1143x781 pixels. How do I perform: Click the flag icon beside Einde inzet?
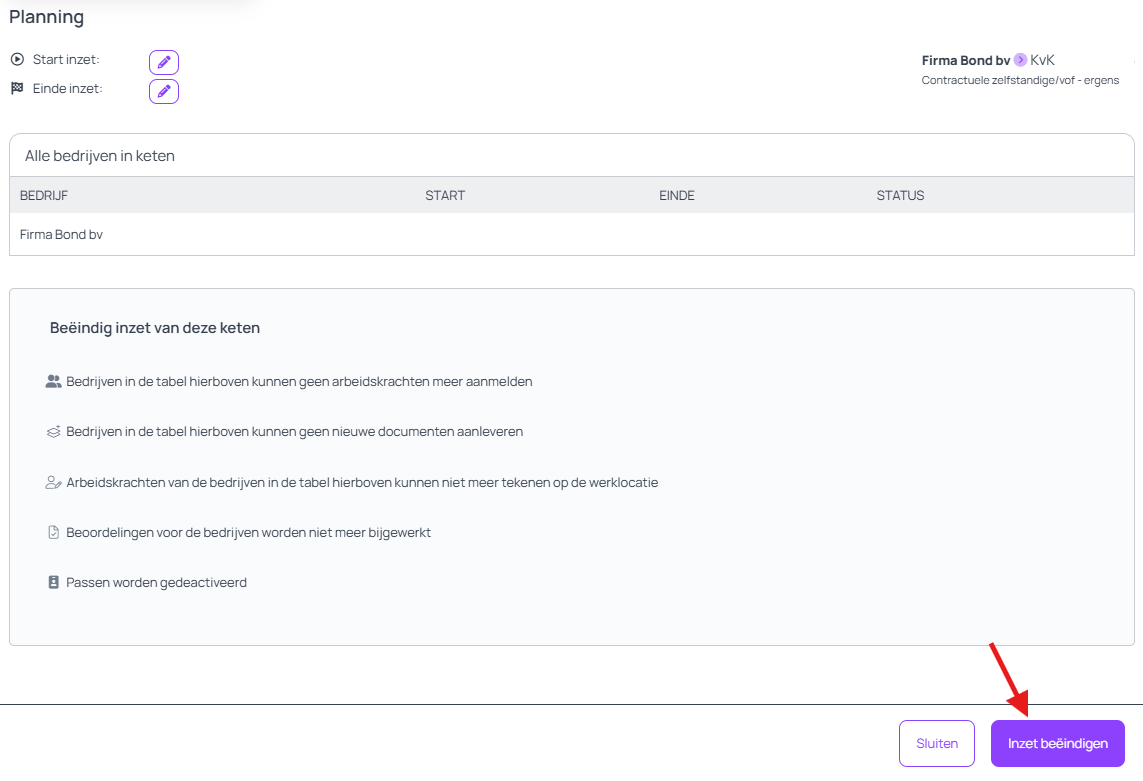pyautogui.click(x=17, y=89)
